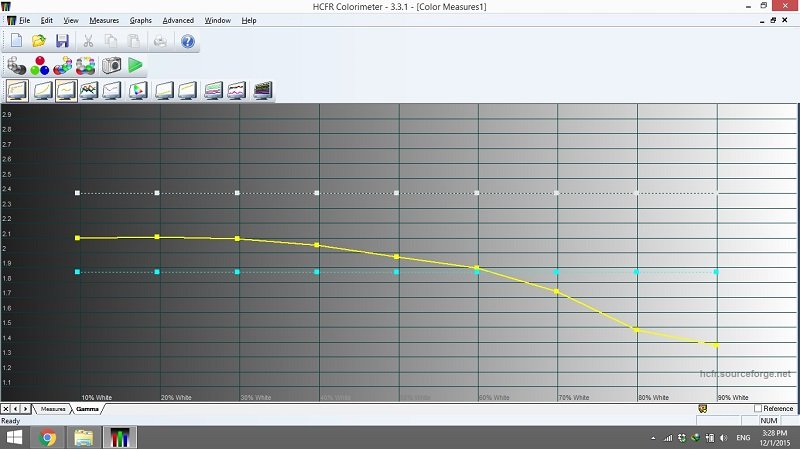Screen dimensions: 800x449
Task: Click the monitor icon with the dipping gray line
Action: [112, 91]
